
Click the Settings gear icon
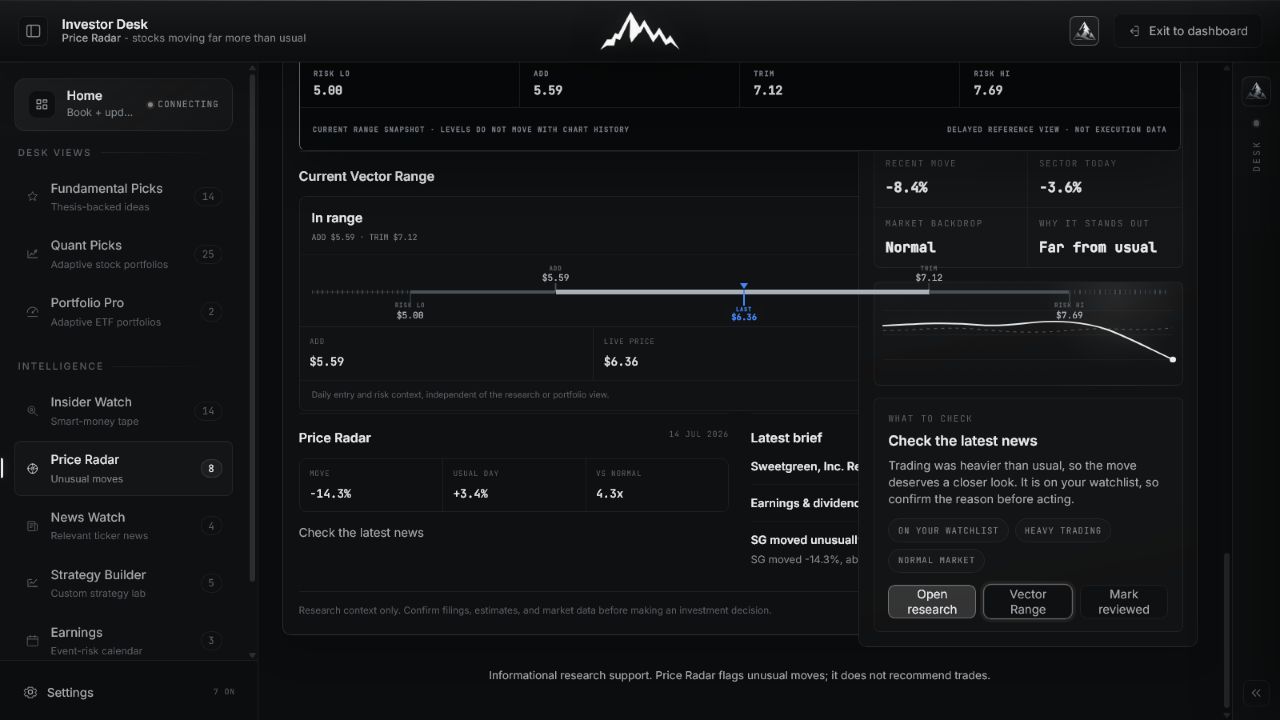point(31,692)
